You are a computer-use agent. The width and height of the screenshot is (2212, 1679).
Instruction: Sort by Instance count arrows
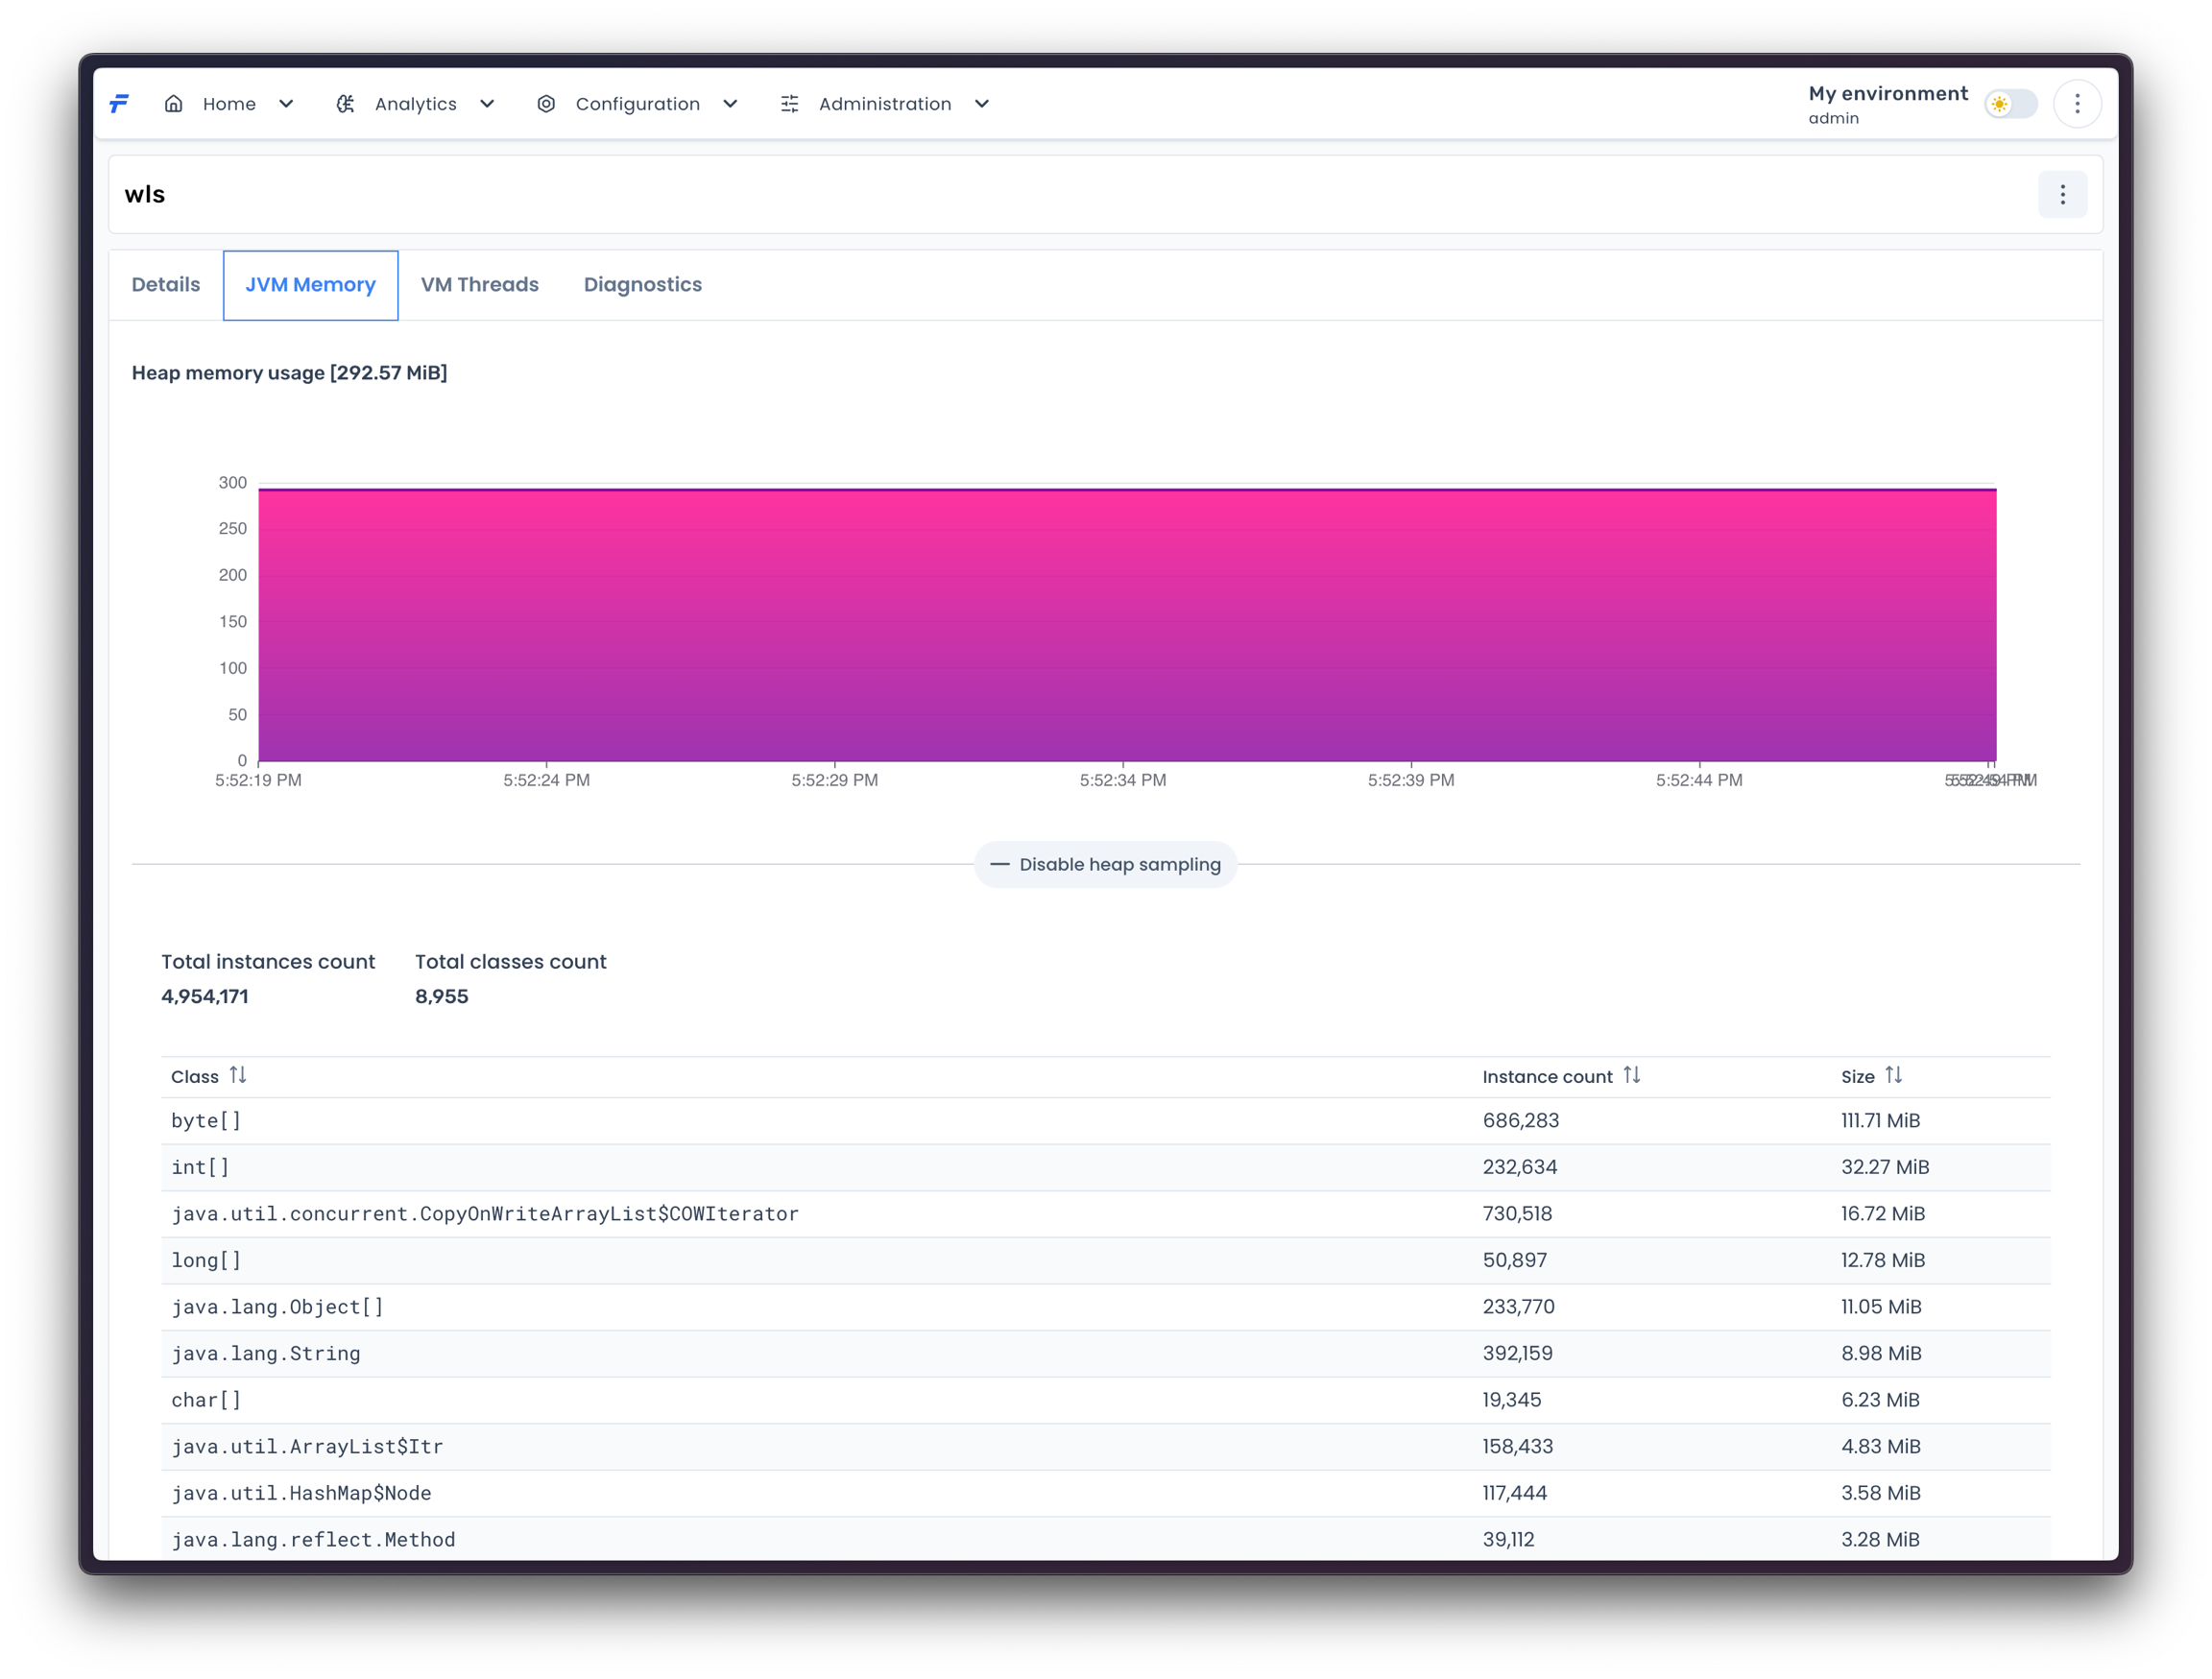tap(1631, 1075)
